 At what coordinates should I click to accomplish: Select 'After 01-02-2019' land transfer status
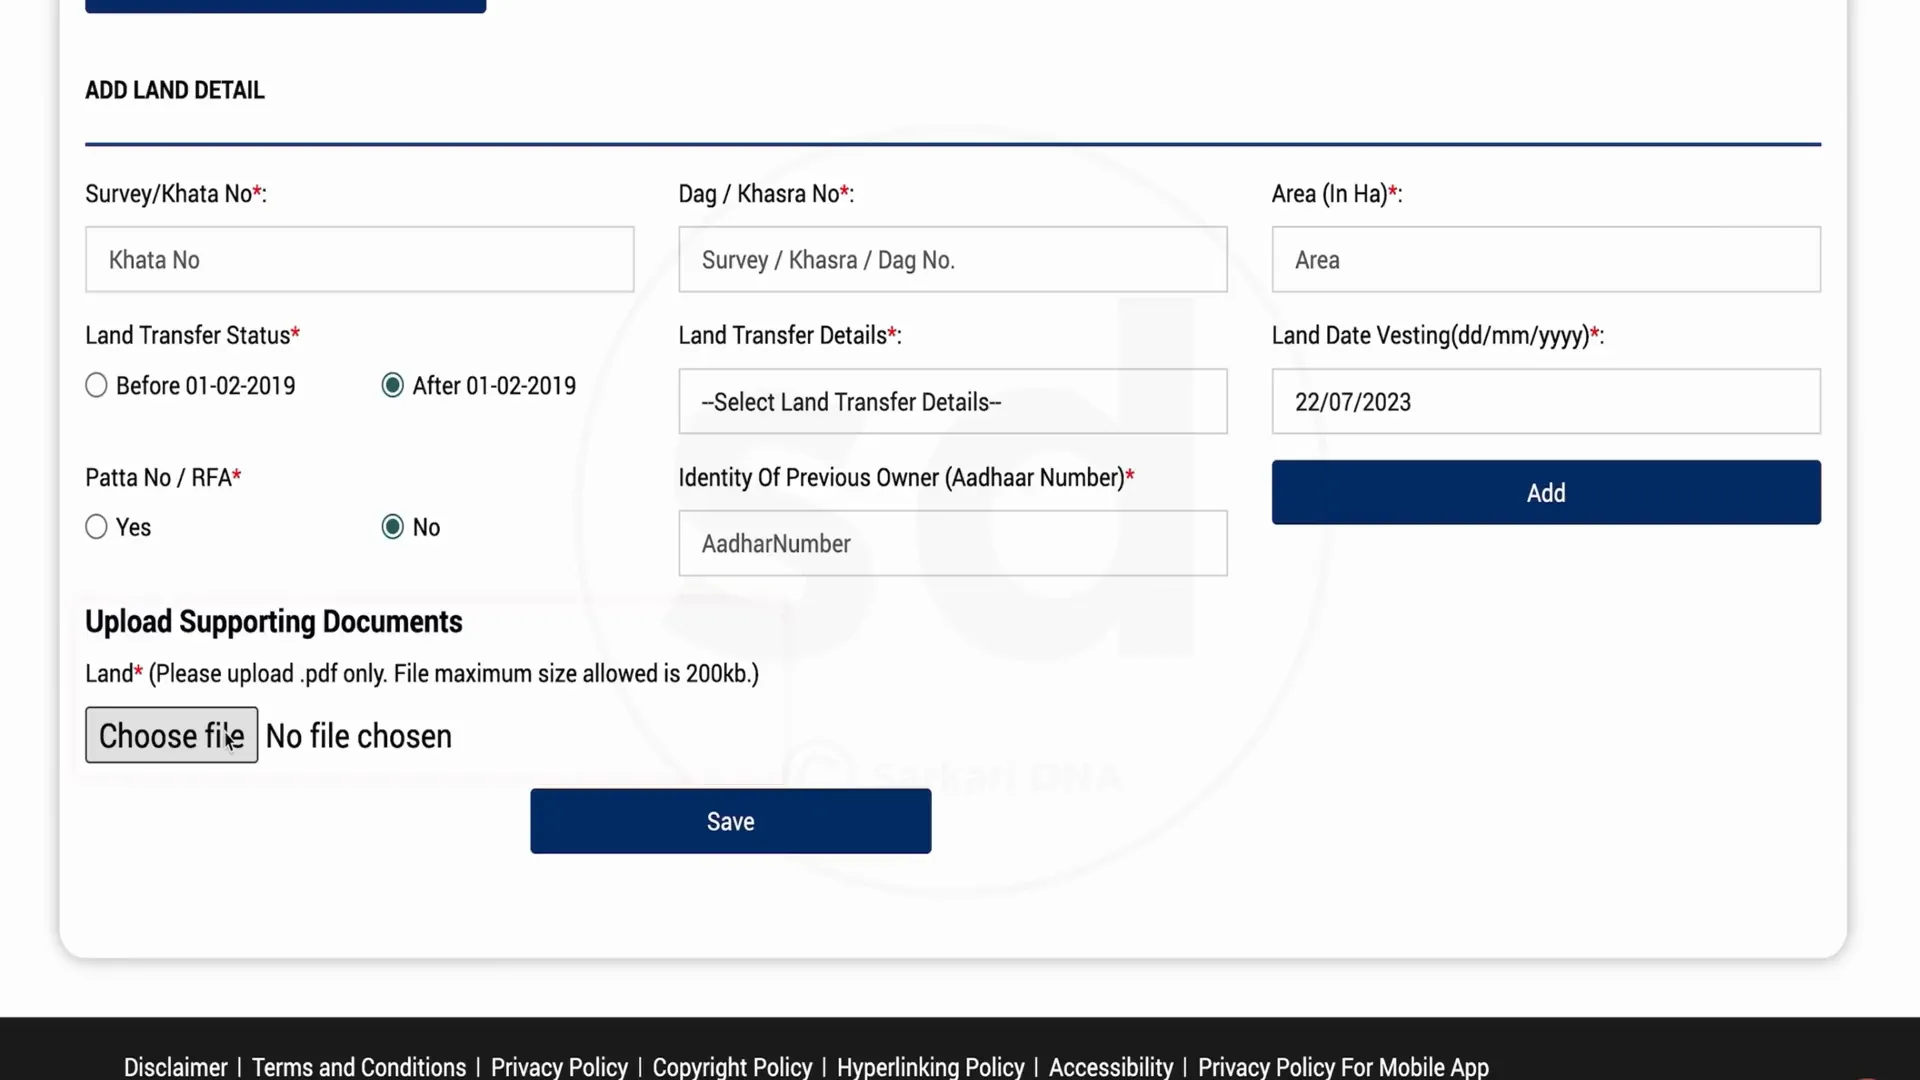coord(392,384)
